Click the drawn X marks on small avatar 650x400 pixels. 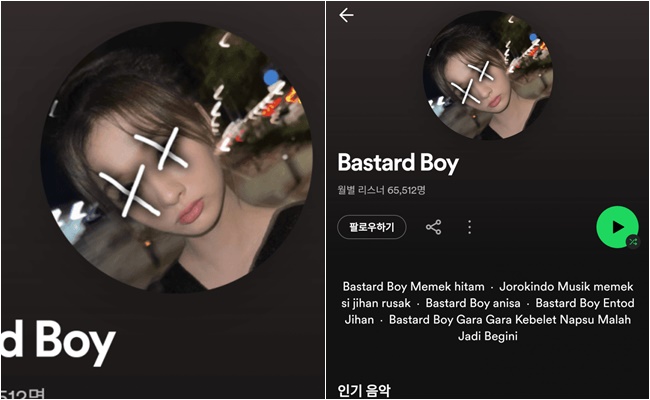pos(473,82)
